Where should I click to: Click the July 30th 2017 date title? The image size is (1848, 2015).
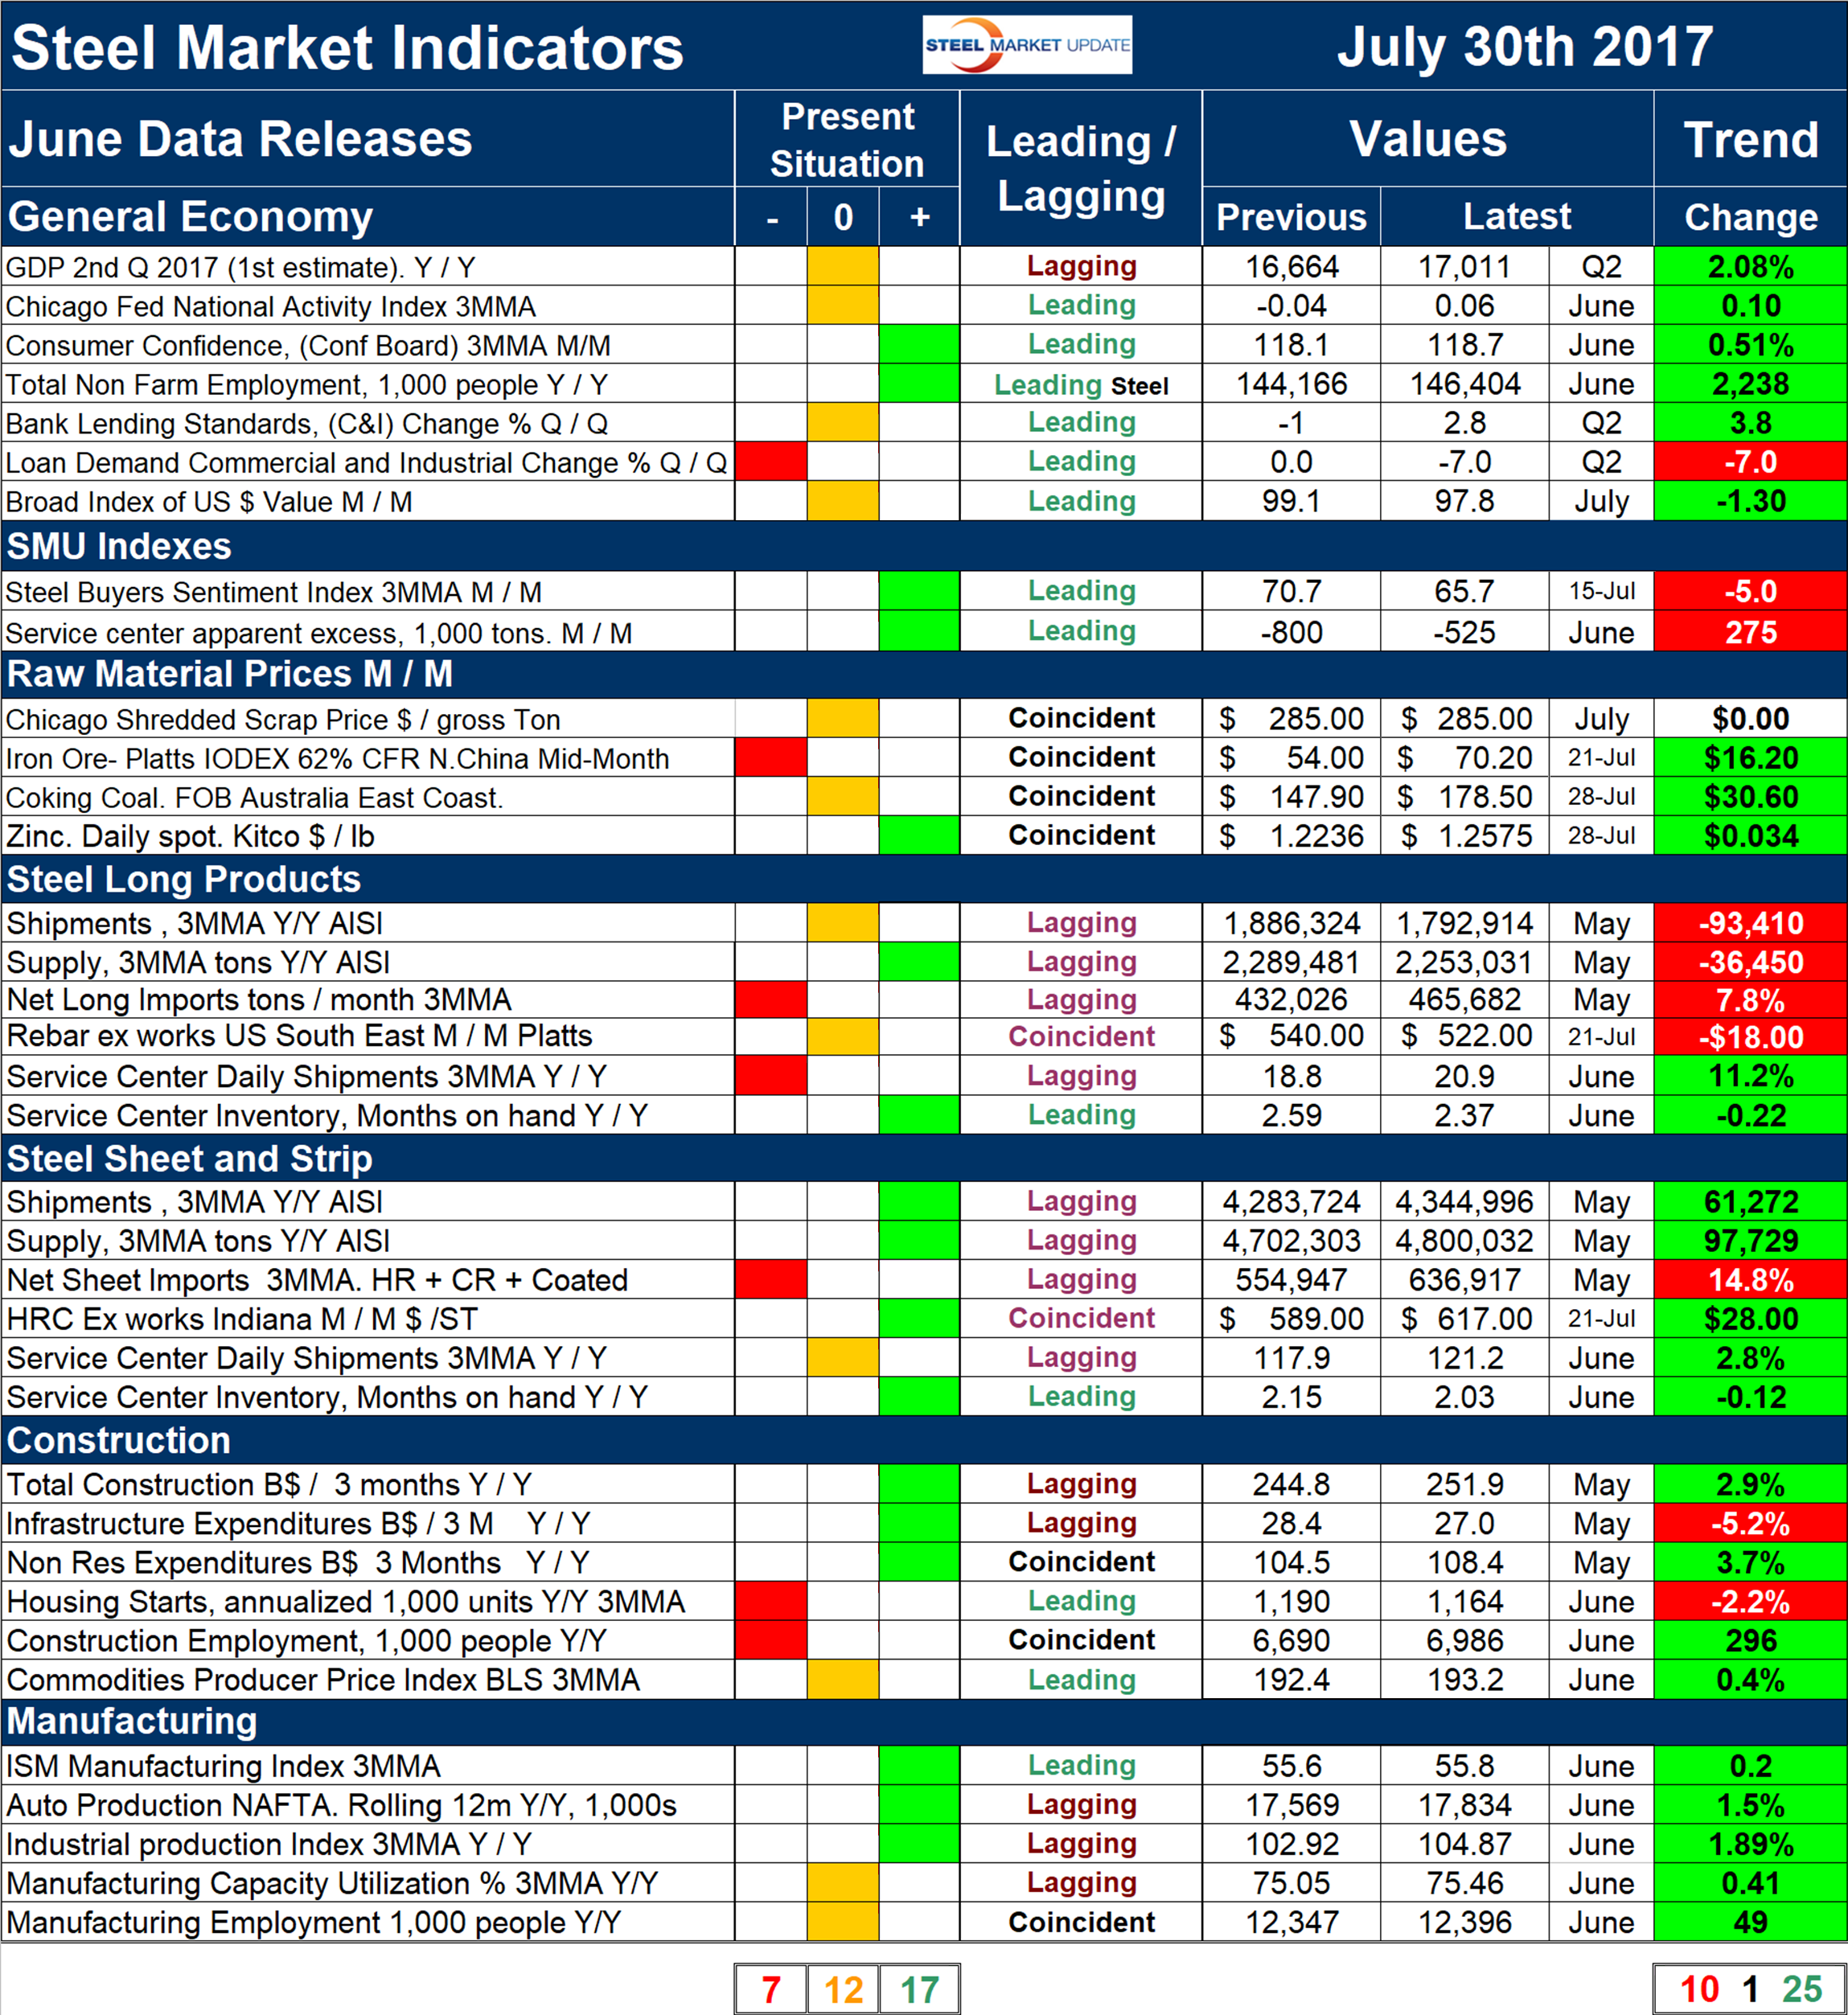[1525, 47]
